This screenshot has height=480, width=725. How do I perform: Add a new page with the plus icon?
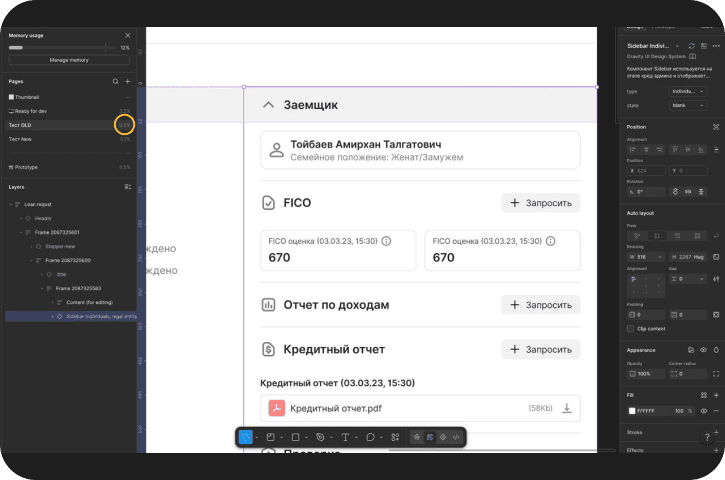pos(128,81)
